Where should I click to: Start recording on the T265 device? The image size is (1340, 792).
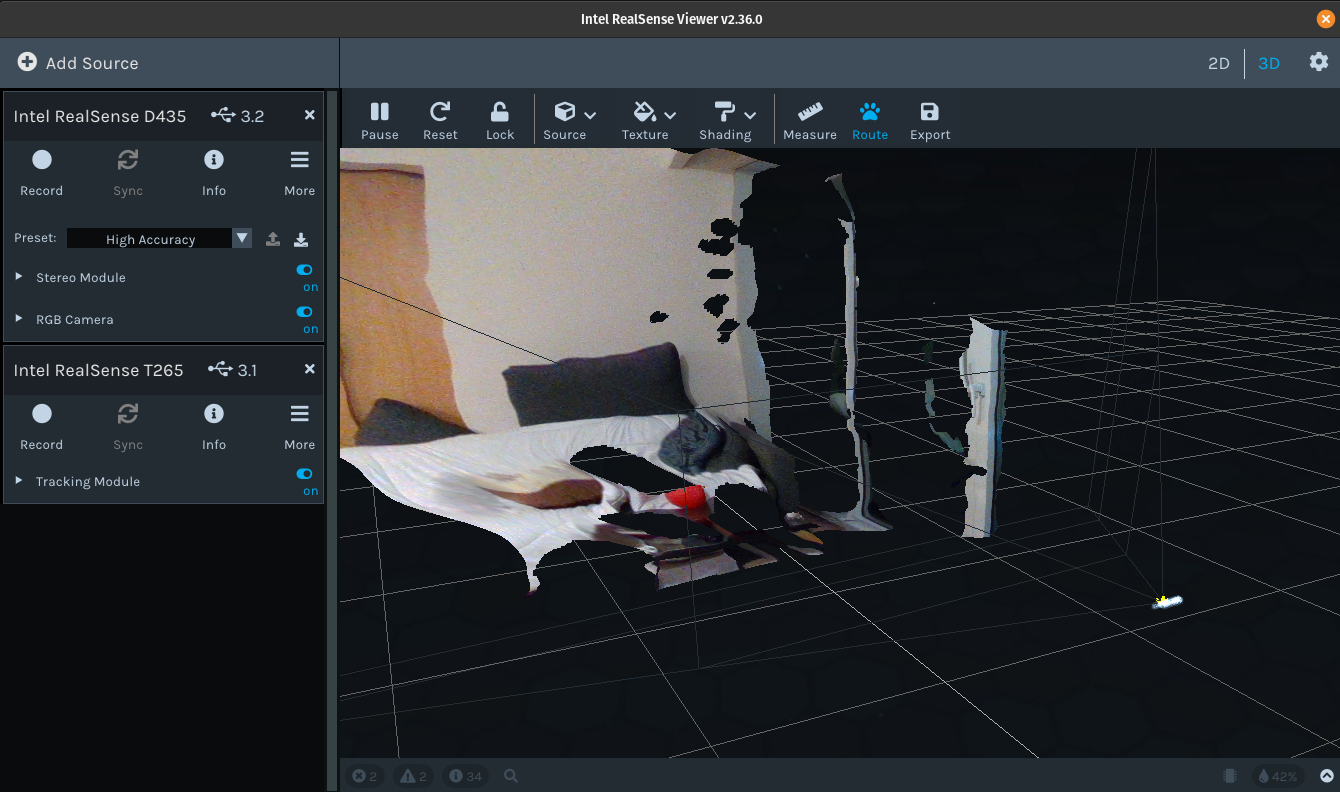42,425
